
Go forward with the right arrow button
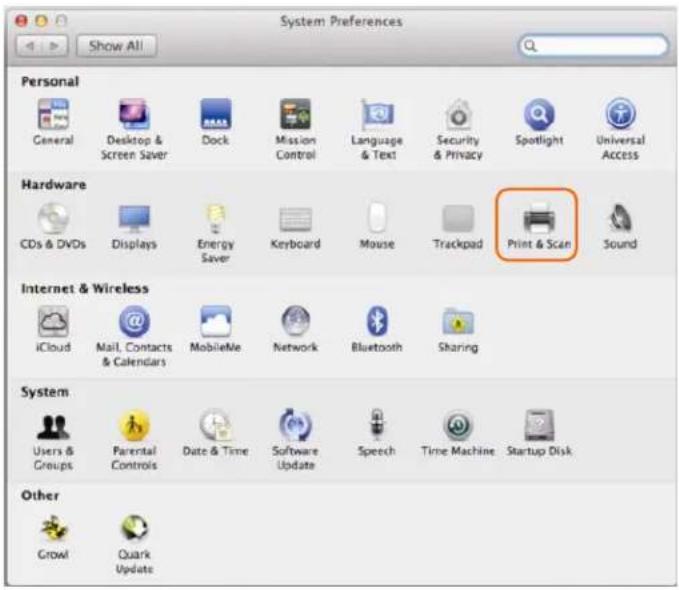(55, 45)
